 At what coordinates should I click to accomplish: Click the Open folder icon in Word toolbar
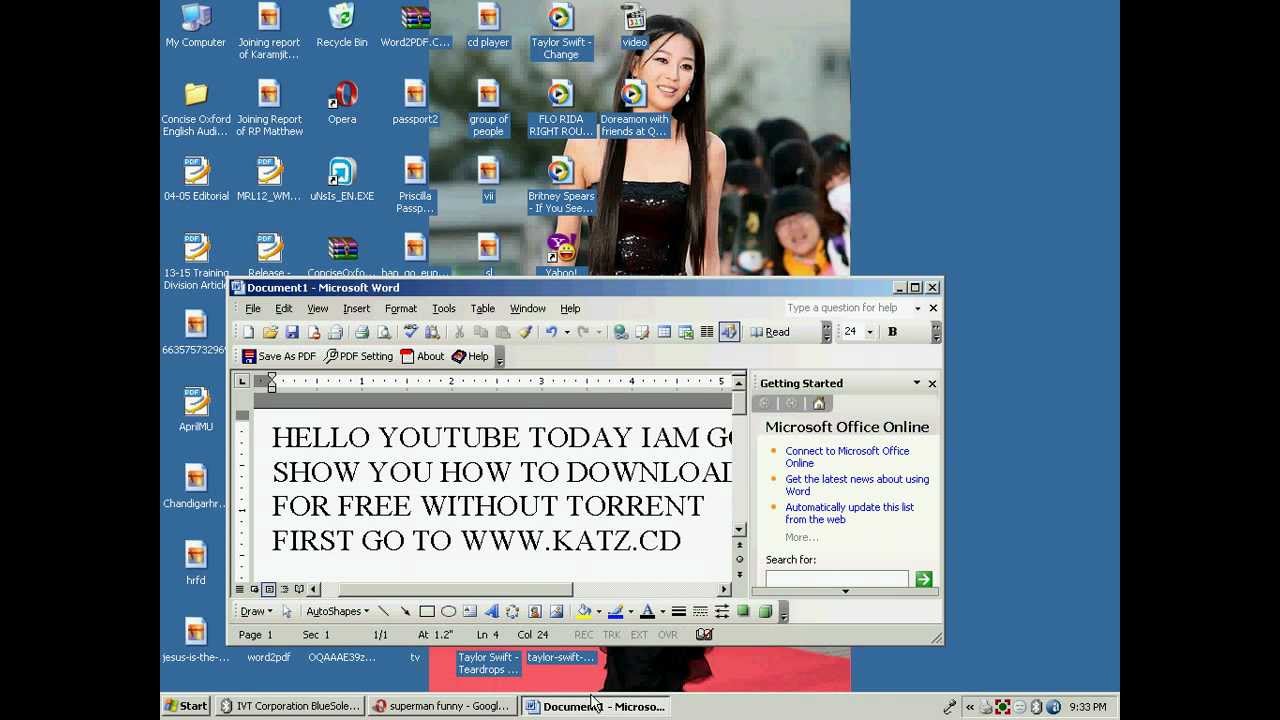point(270,332)
